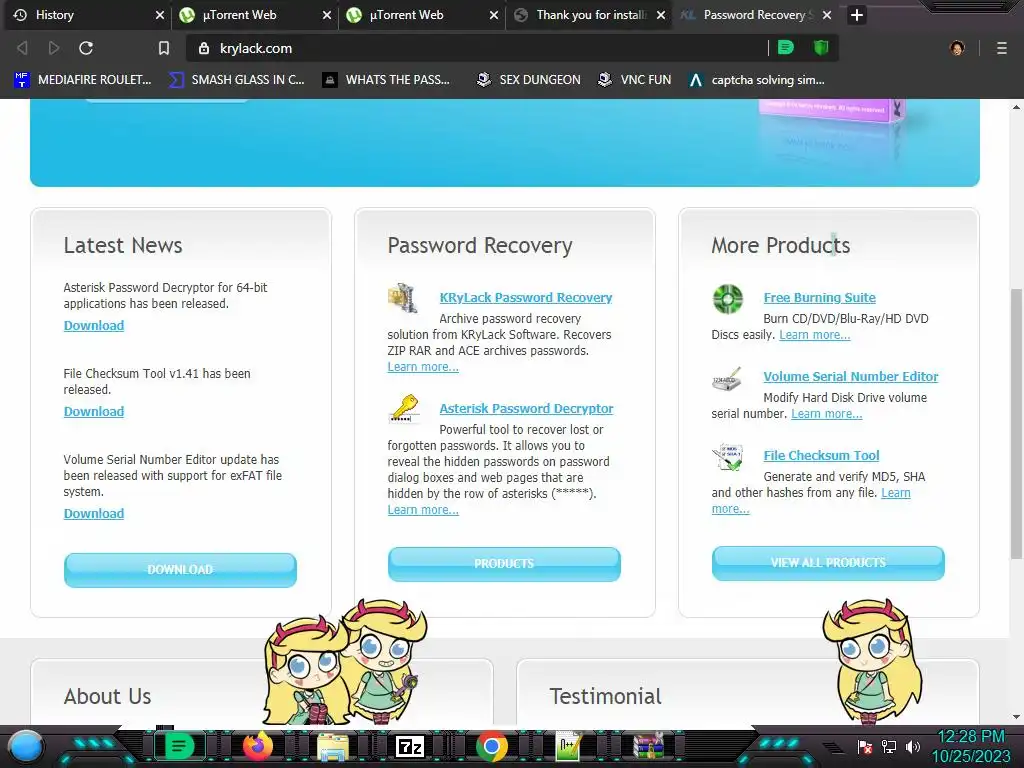Click Download under File Checksum Tool v1.41 news
Screen dimensions: 1024x768
pyautogui.click(x=93, y=411)
